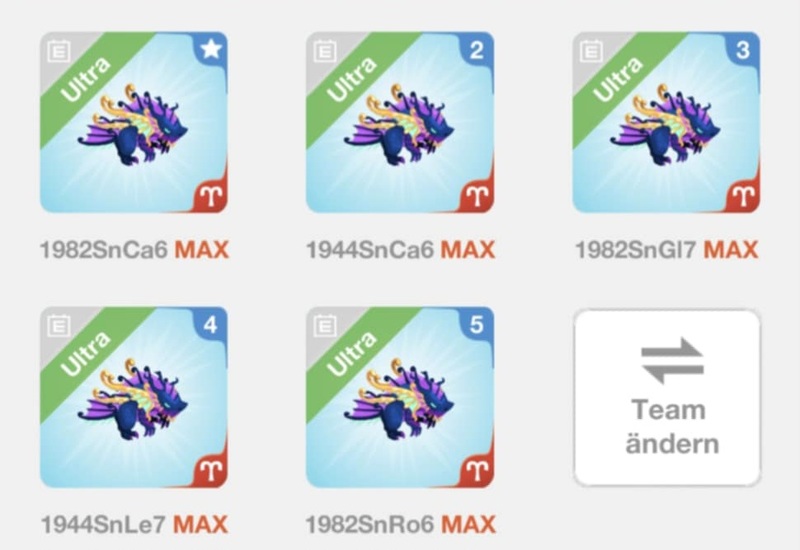Open the dragon thumbnail for slot 5
The height and width of the screenshot is (550, 800).
pyautogui.click(x=399, y=397)
